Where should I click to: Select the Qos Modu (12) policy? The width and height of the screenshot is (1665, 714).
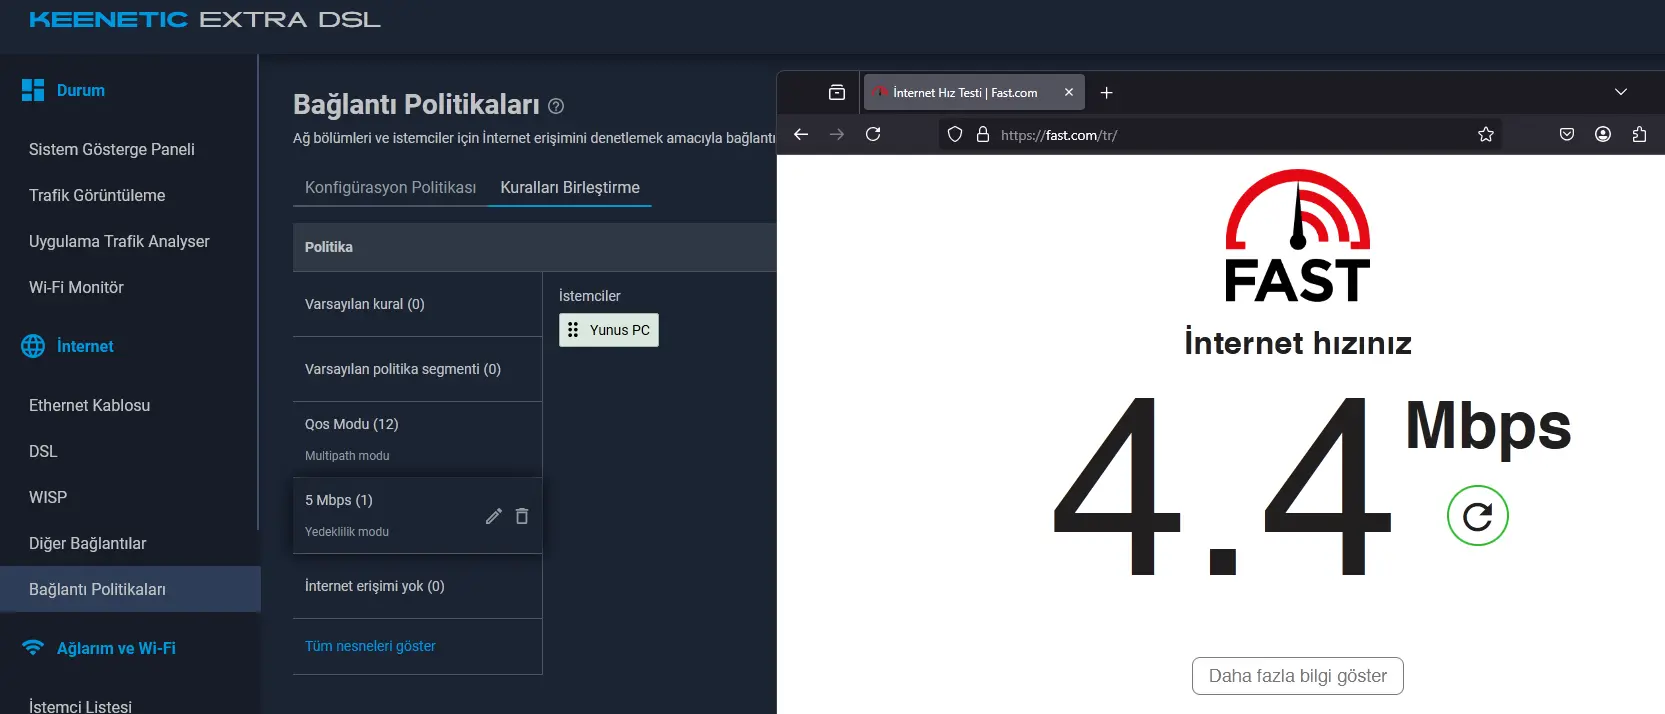pyautogui.click(x=417, y=440)
